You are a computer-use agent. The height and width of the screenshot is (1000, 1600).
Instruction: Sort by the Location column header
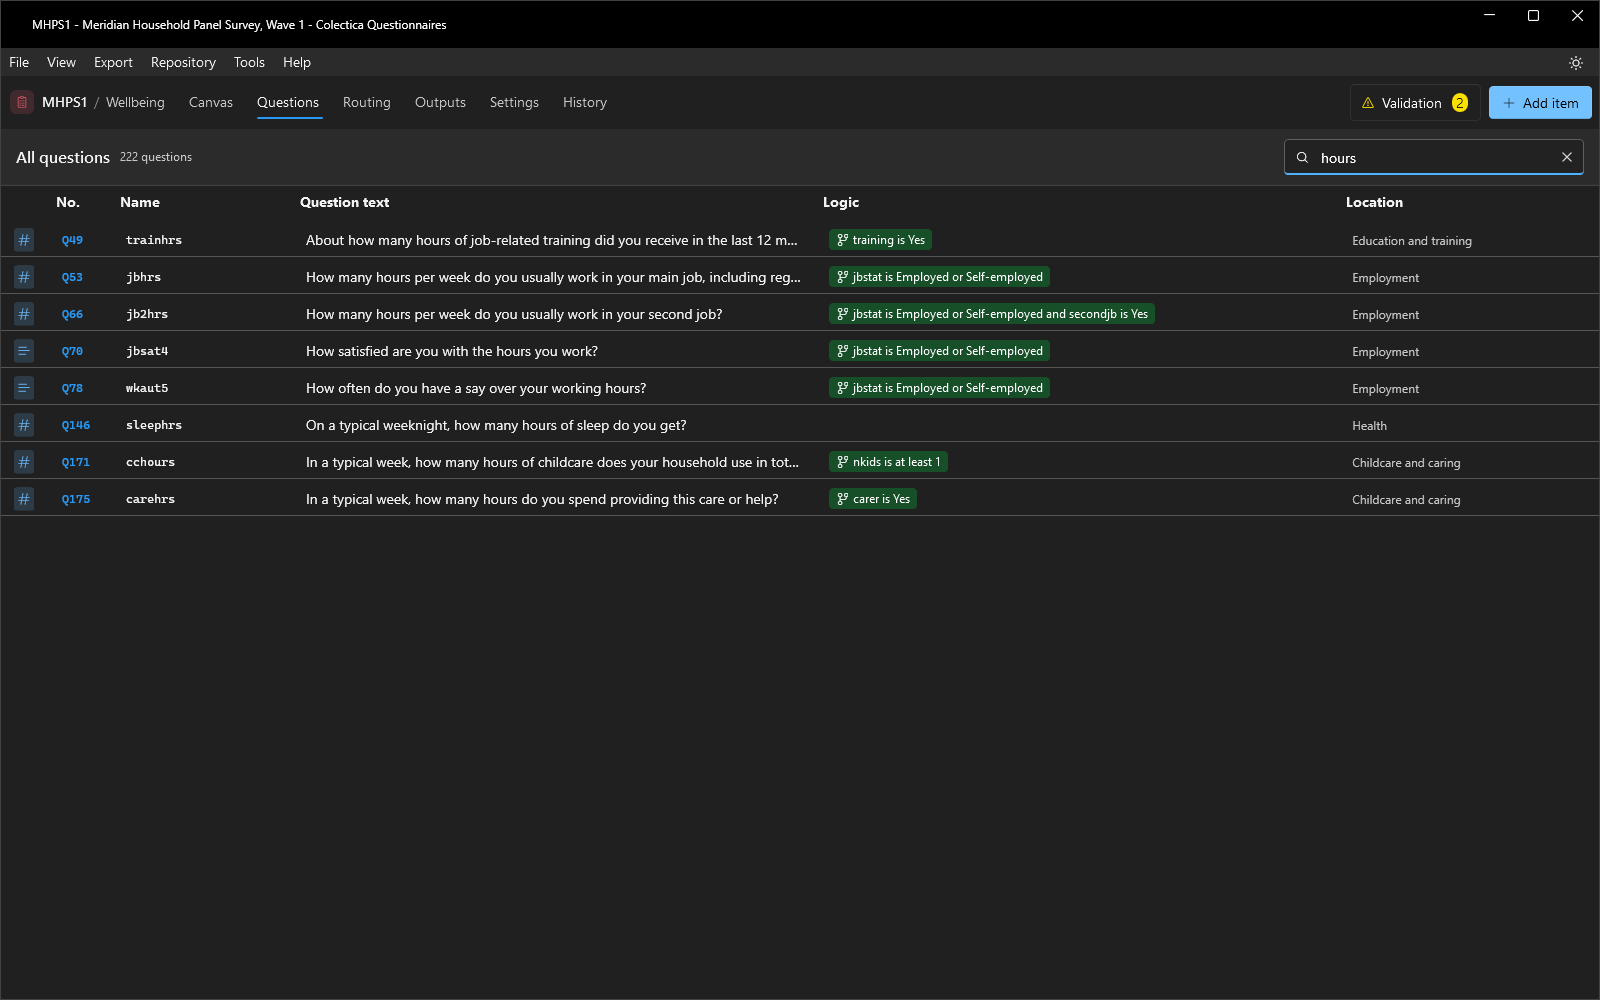1374,202
